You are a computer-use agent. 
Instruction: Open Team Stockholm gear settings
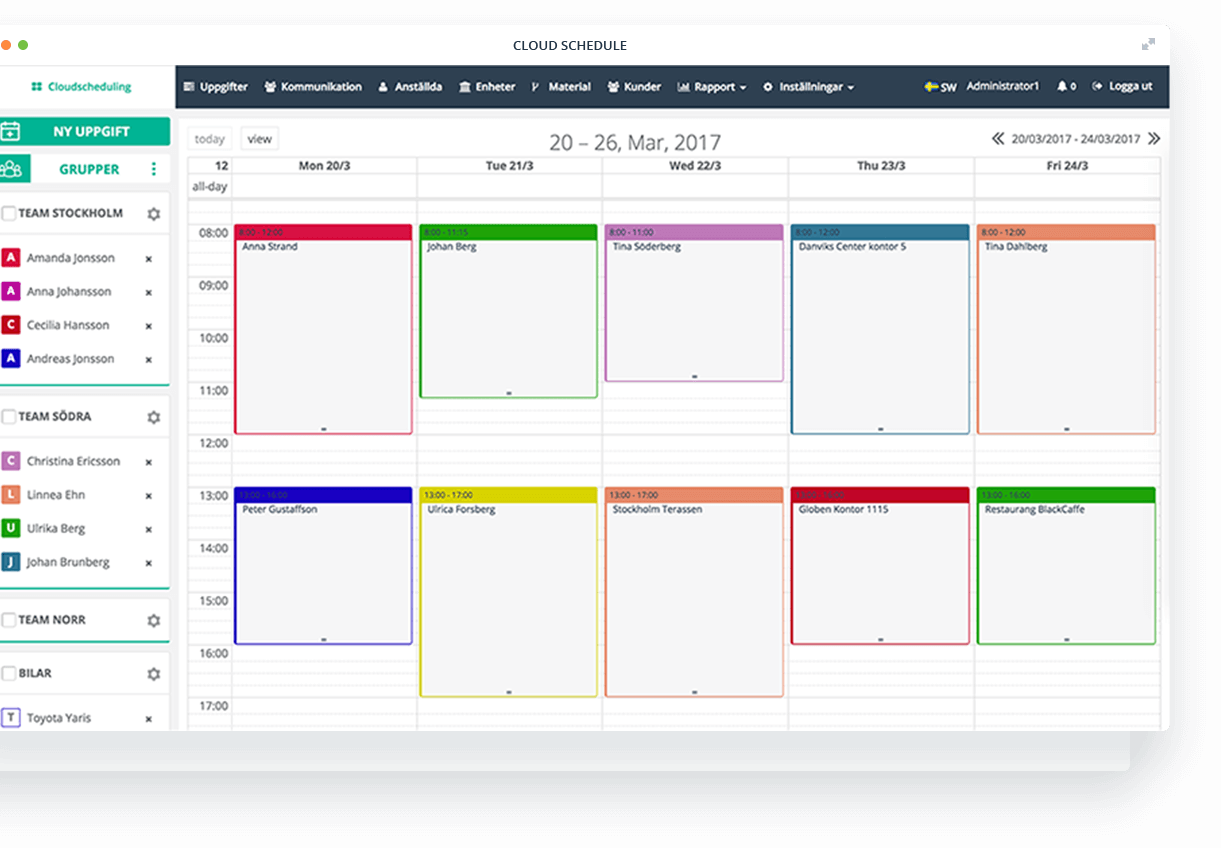pyautogui.click(x=153, y=214)
